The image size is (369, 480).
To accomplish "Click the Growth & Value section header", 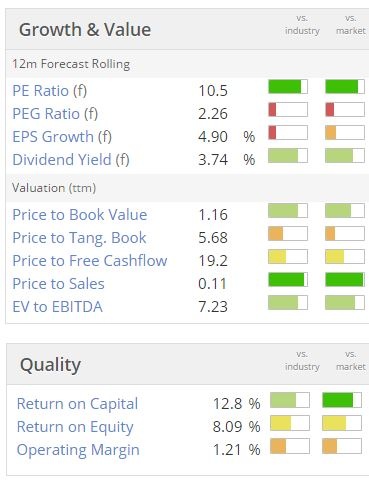I will pos(85,30).
